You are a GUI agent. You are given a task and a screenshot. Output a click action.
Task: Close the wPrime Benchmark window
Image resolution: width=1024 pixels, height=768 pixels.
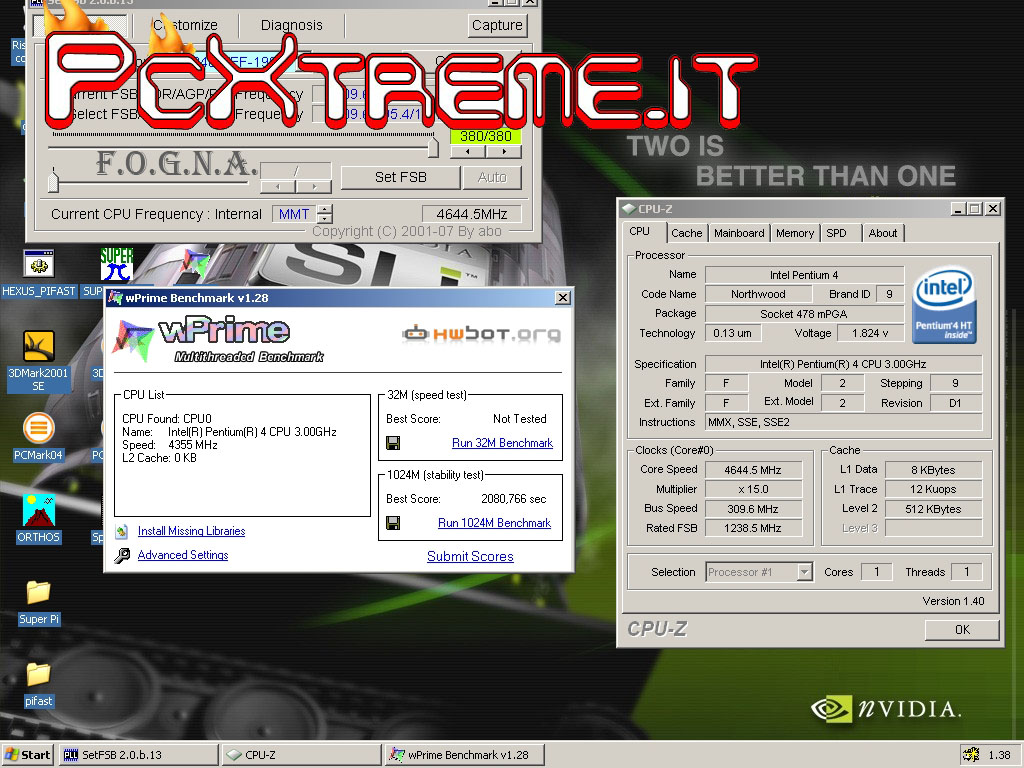562,298
